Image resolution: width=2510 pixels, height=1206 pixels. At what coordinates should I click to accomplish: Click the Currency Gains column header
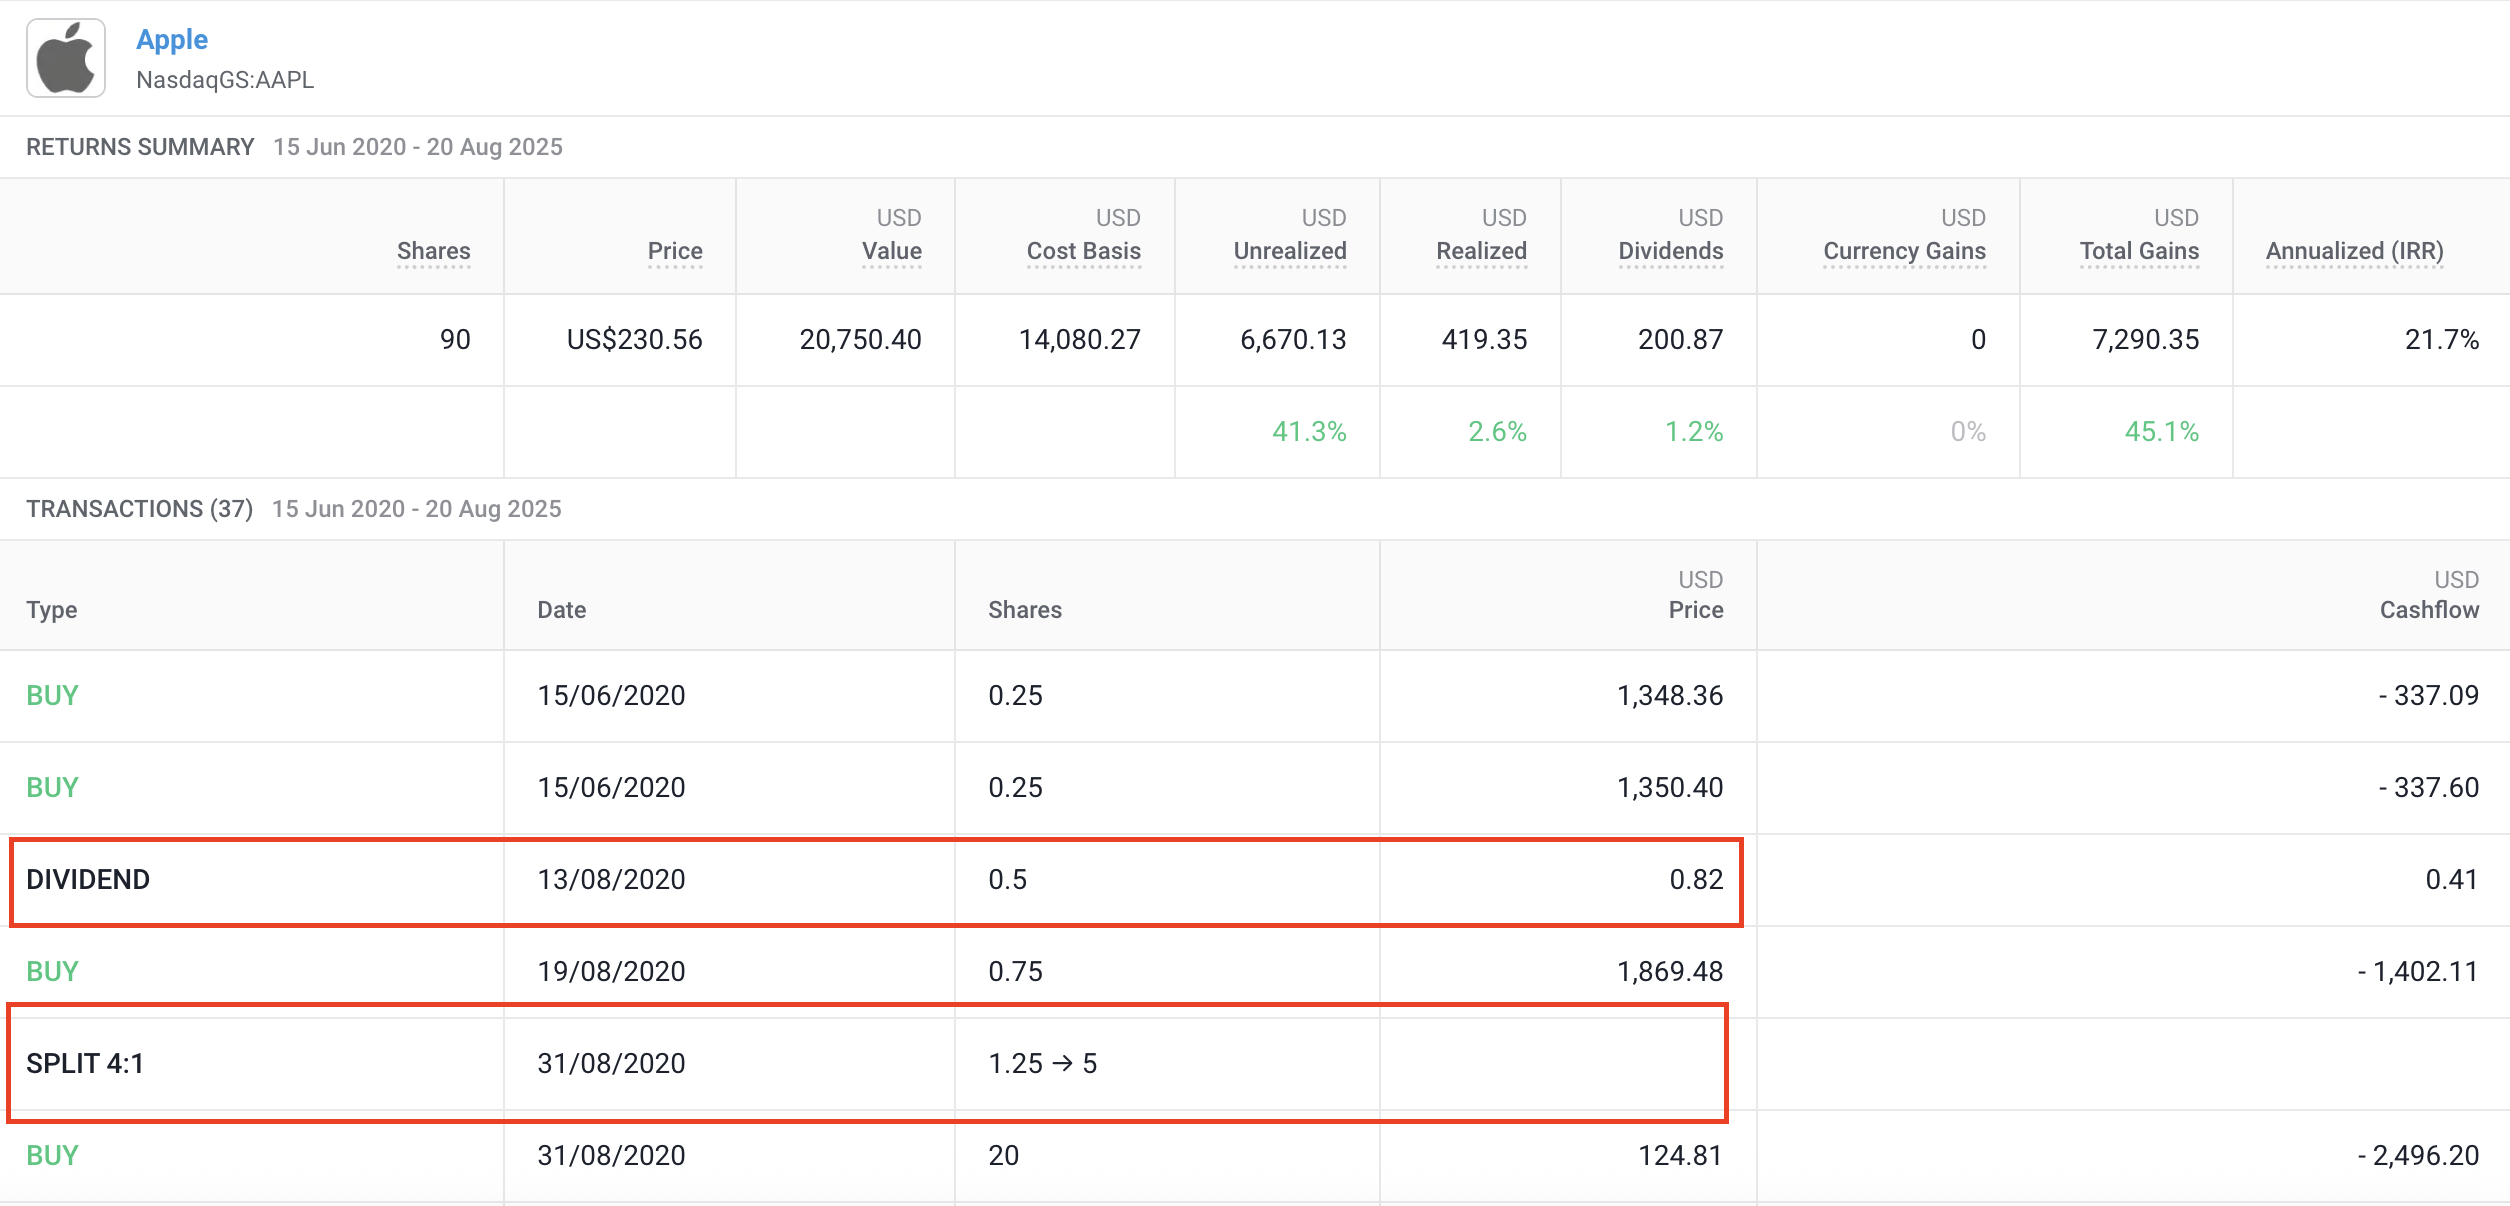1904,251
